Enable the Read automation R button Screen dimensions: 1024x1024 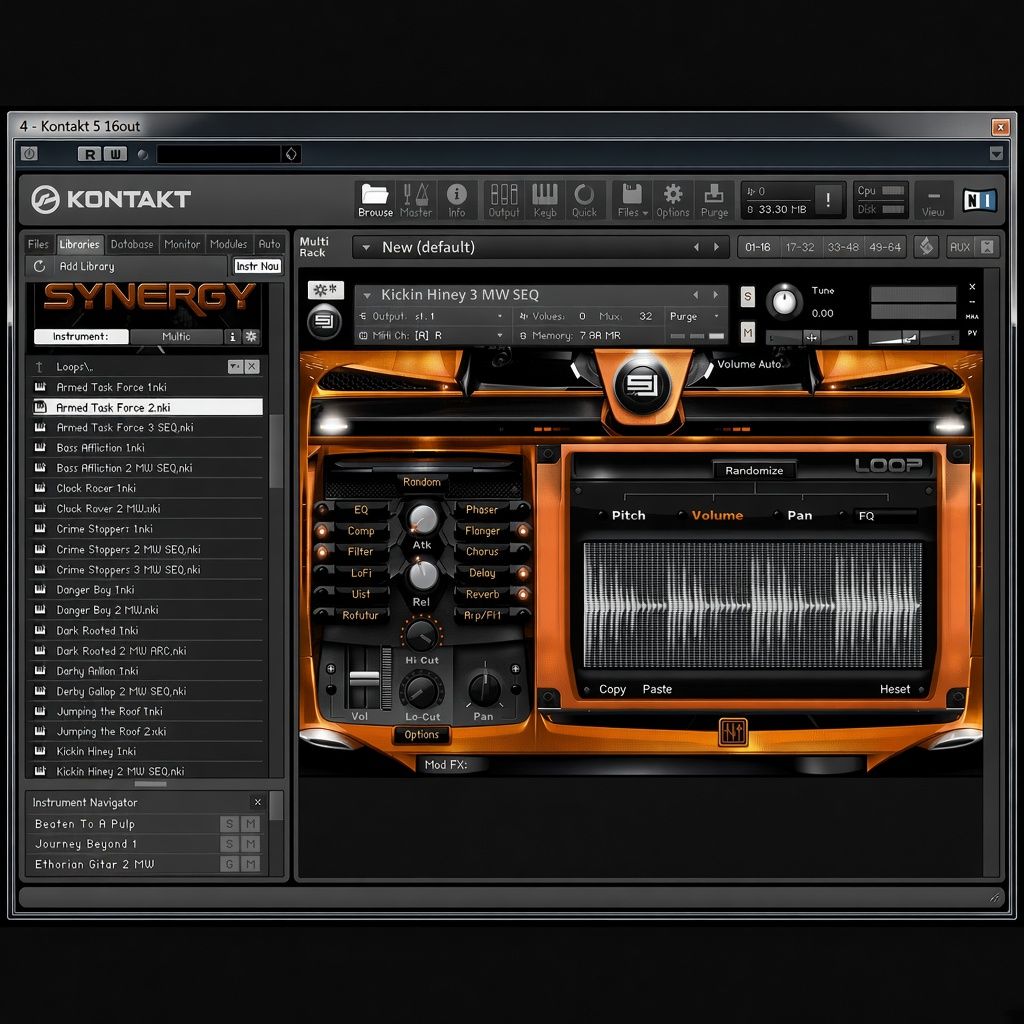click(x=89, y=154)
